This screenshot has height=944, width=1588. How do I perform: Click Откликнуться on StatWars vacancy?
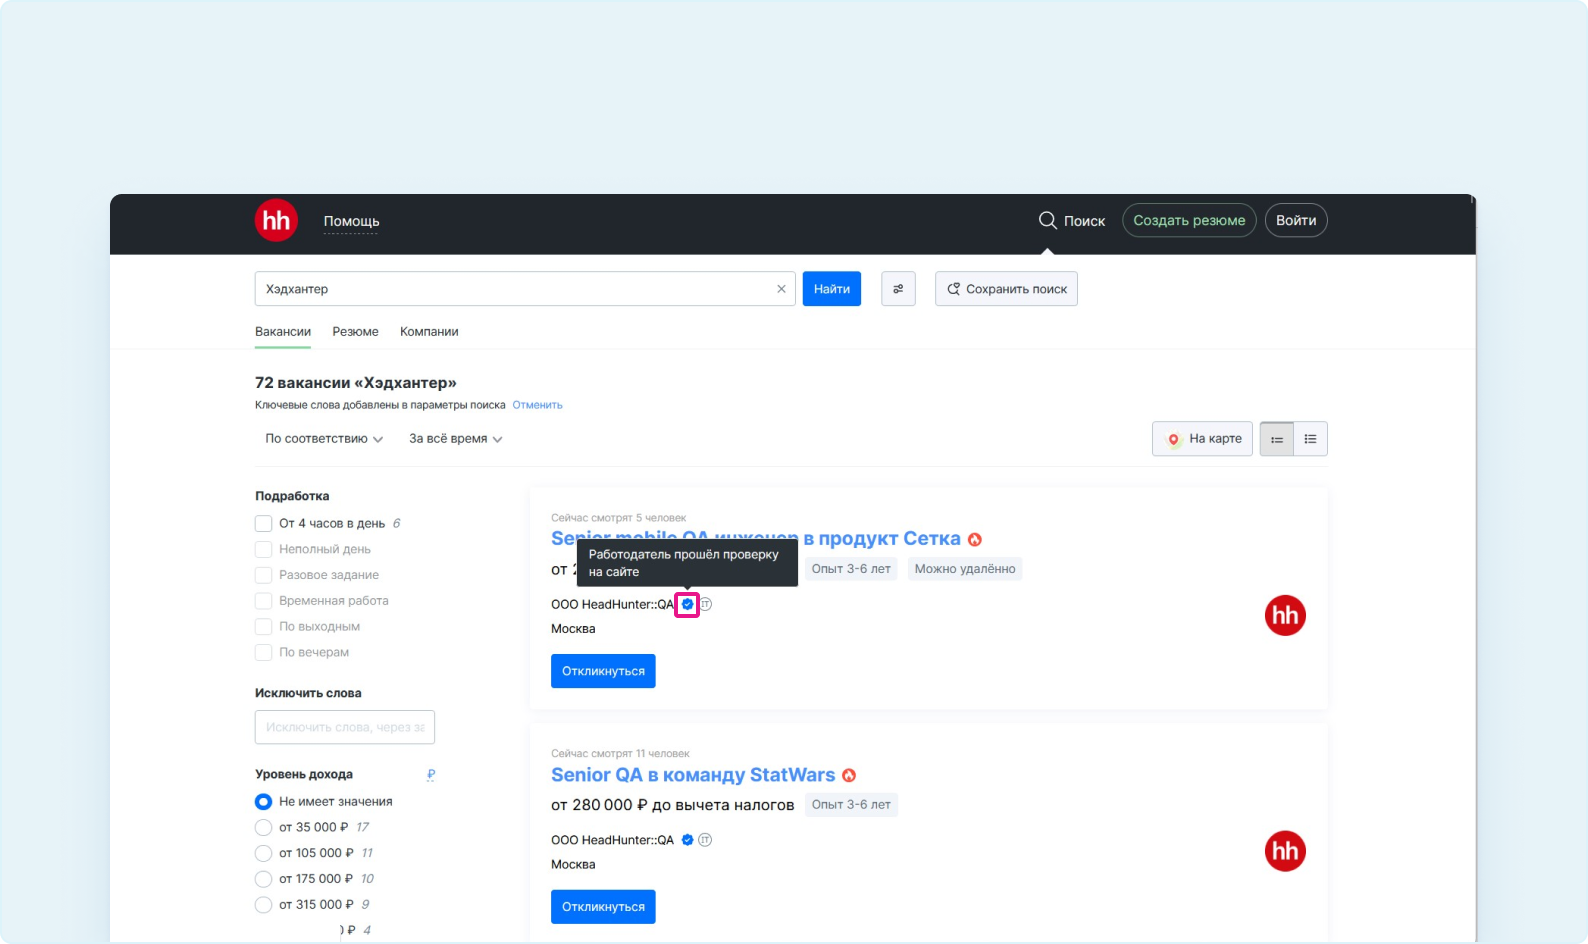tap(603, 907)
